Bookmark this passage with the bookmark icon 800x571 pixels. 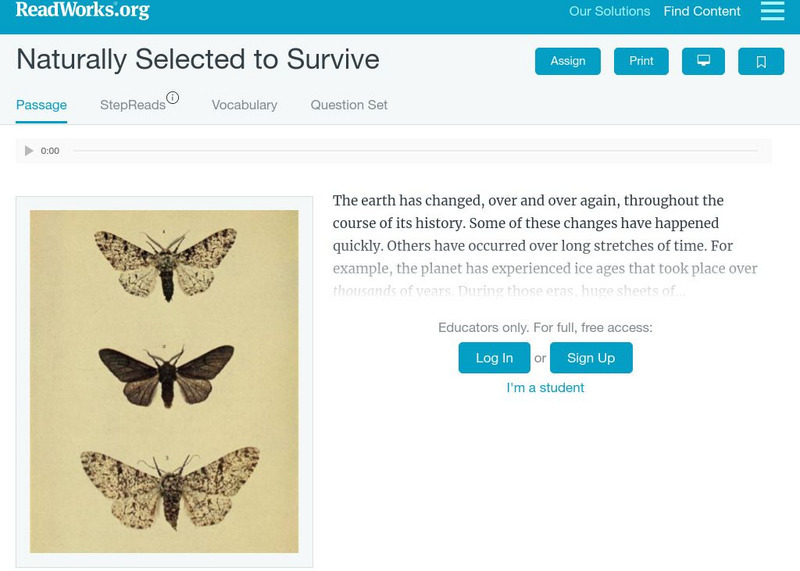(760, 61)
